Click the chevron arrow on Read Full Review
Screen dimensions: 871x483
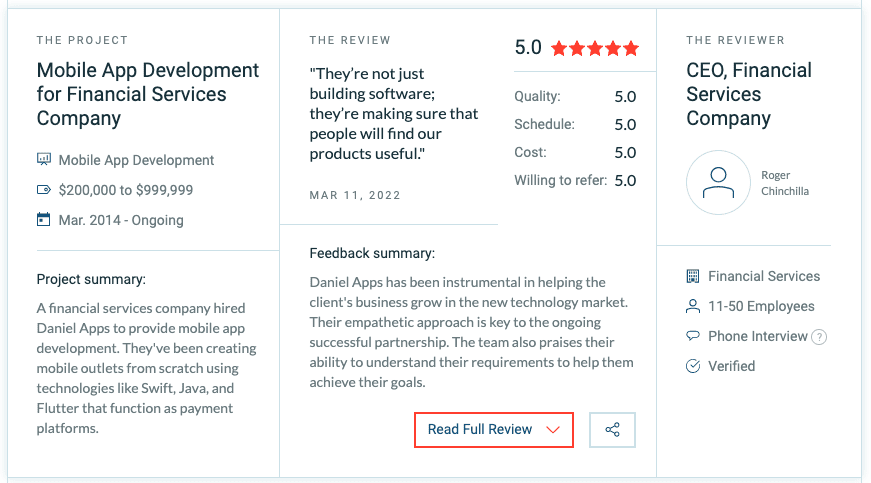[x=553, y=430]
